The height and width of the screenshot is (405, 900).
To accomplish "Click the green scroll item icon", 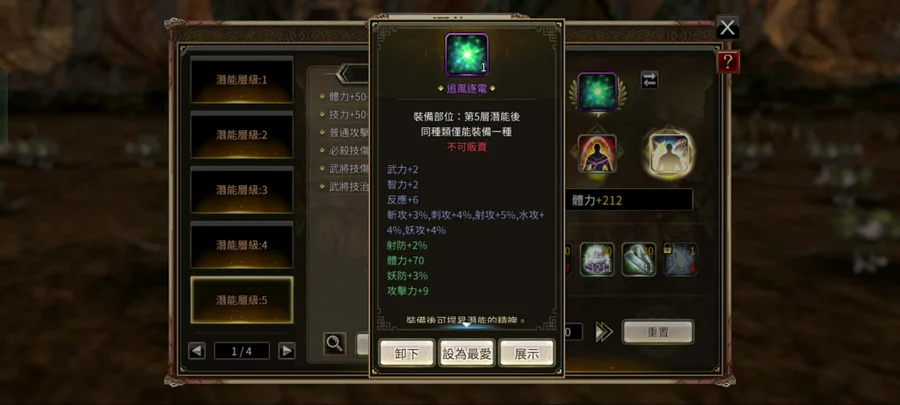I will coord(639,259).
